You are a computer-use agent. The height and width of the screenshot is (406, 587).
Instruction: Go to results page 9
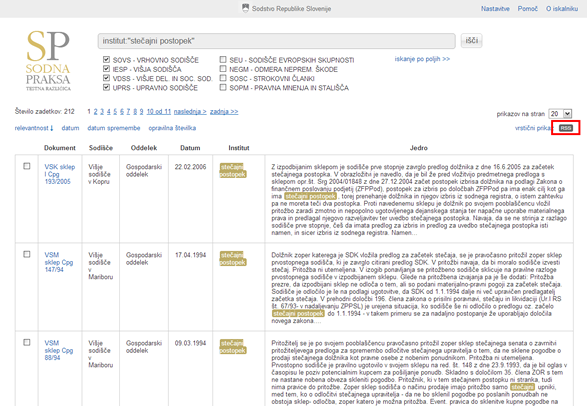(142, 112)
